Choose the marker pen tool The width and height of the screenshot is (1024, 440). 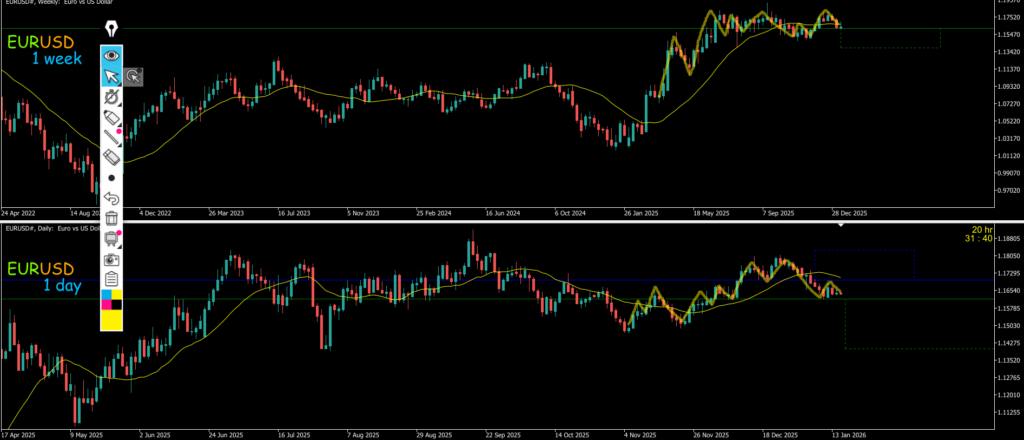[111, 118]
